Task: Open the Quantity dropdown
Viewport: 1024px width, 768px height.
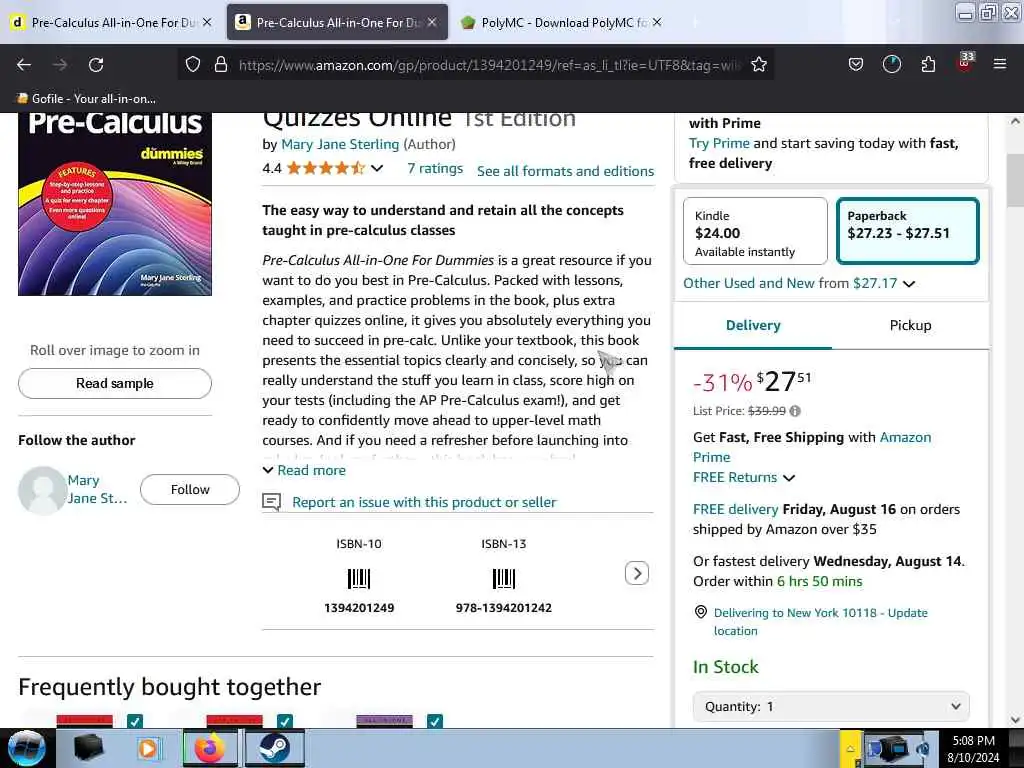Action: [x=831, y=707]
